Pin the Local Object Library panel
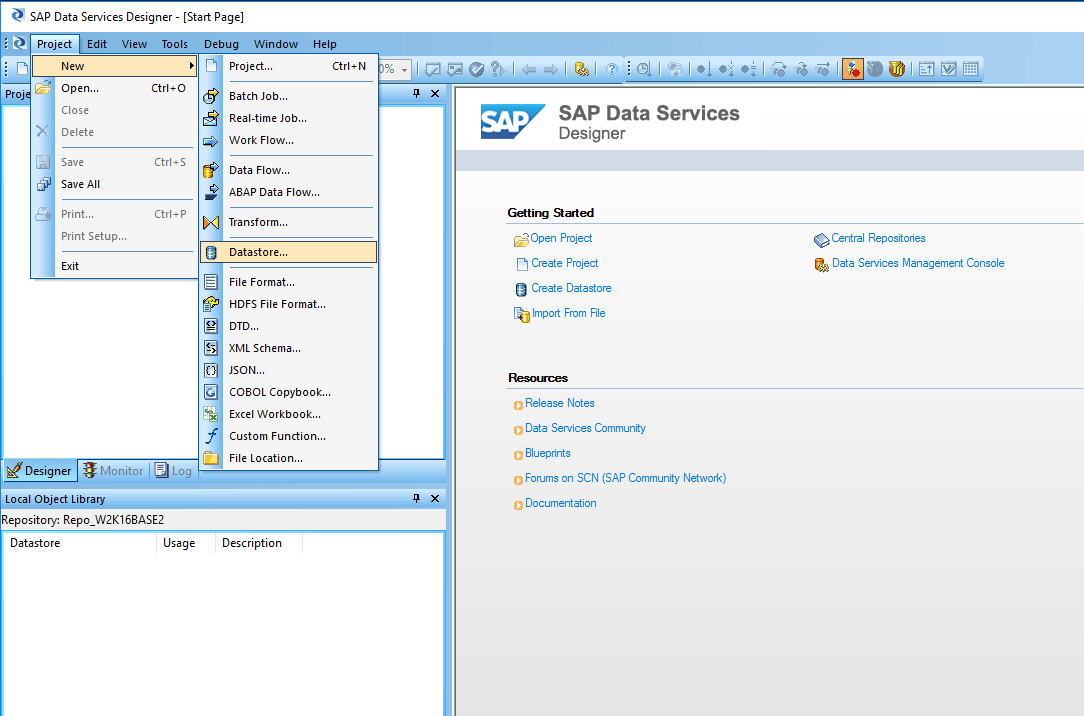Screen dimensions: 1084x716 (416, 498)
